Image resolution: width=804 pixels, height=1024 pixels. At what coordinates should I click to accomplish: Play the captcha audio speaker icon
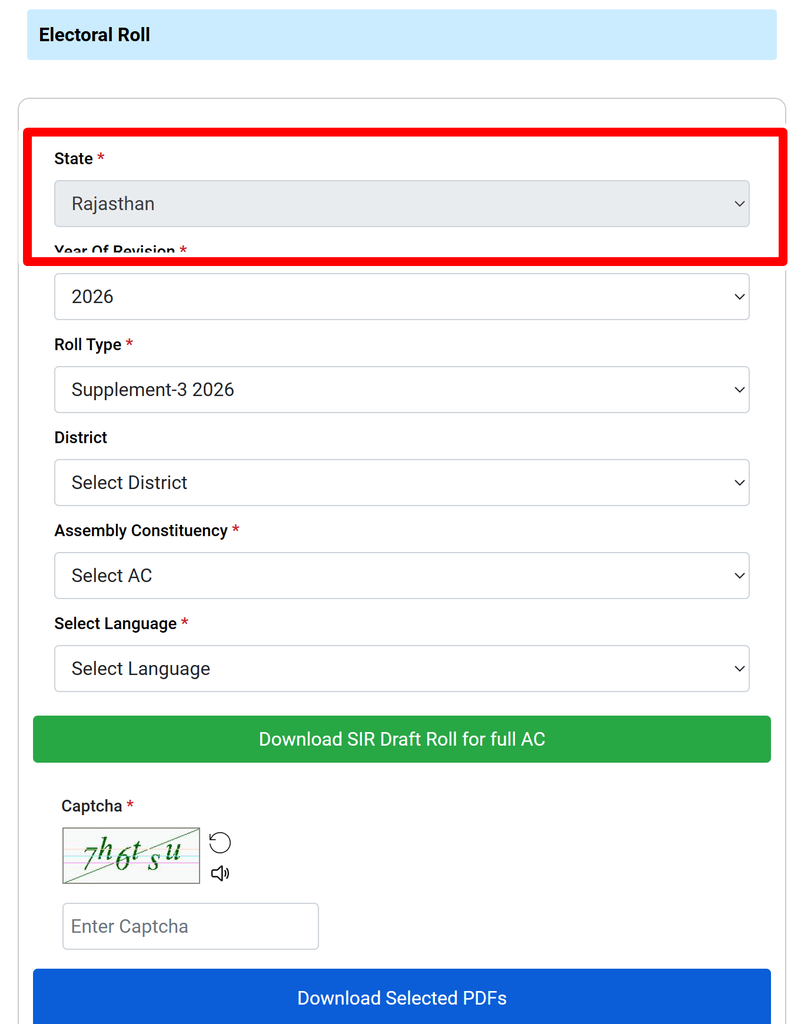tap(219, 873)
